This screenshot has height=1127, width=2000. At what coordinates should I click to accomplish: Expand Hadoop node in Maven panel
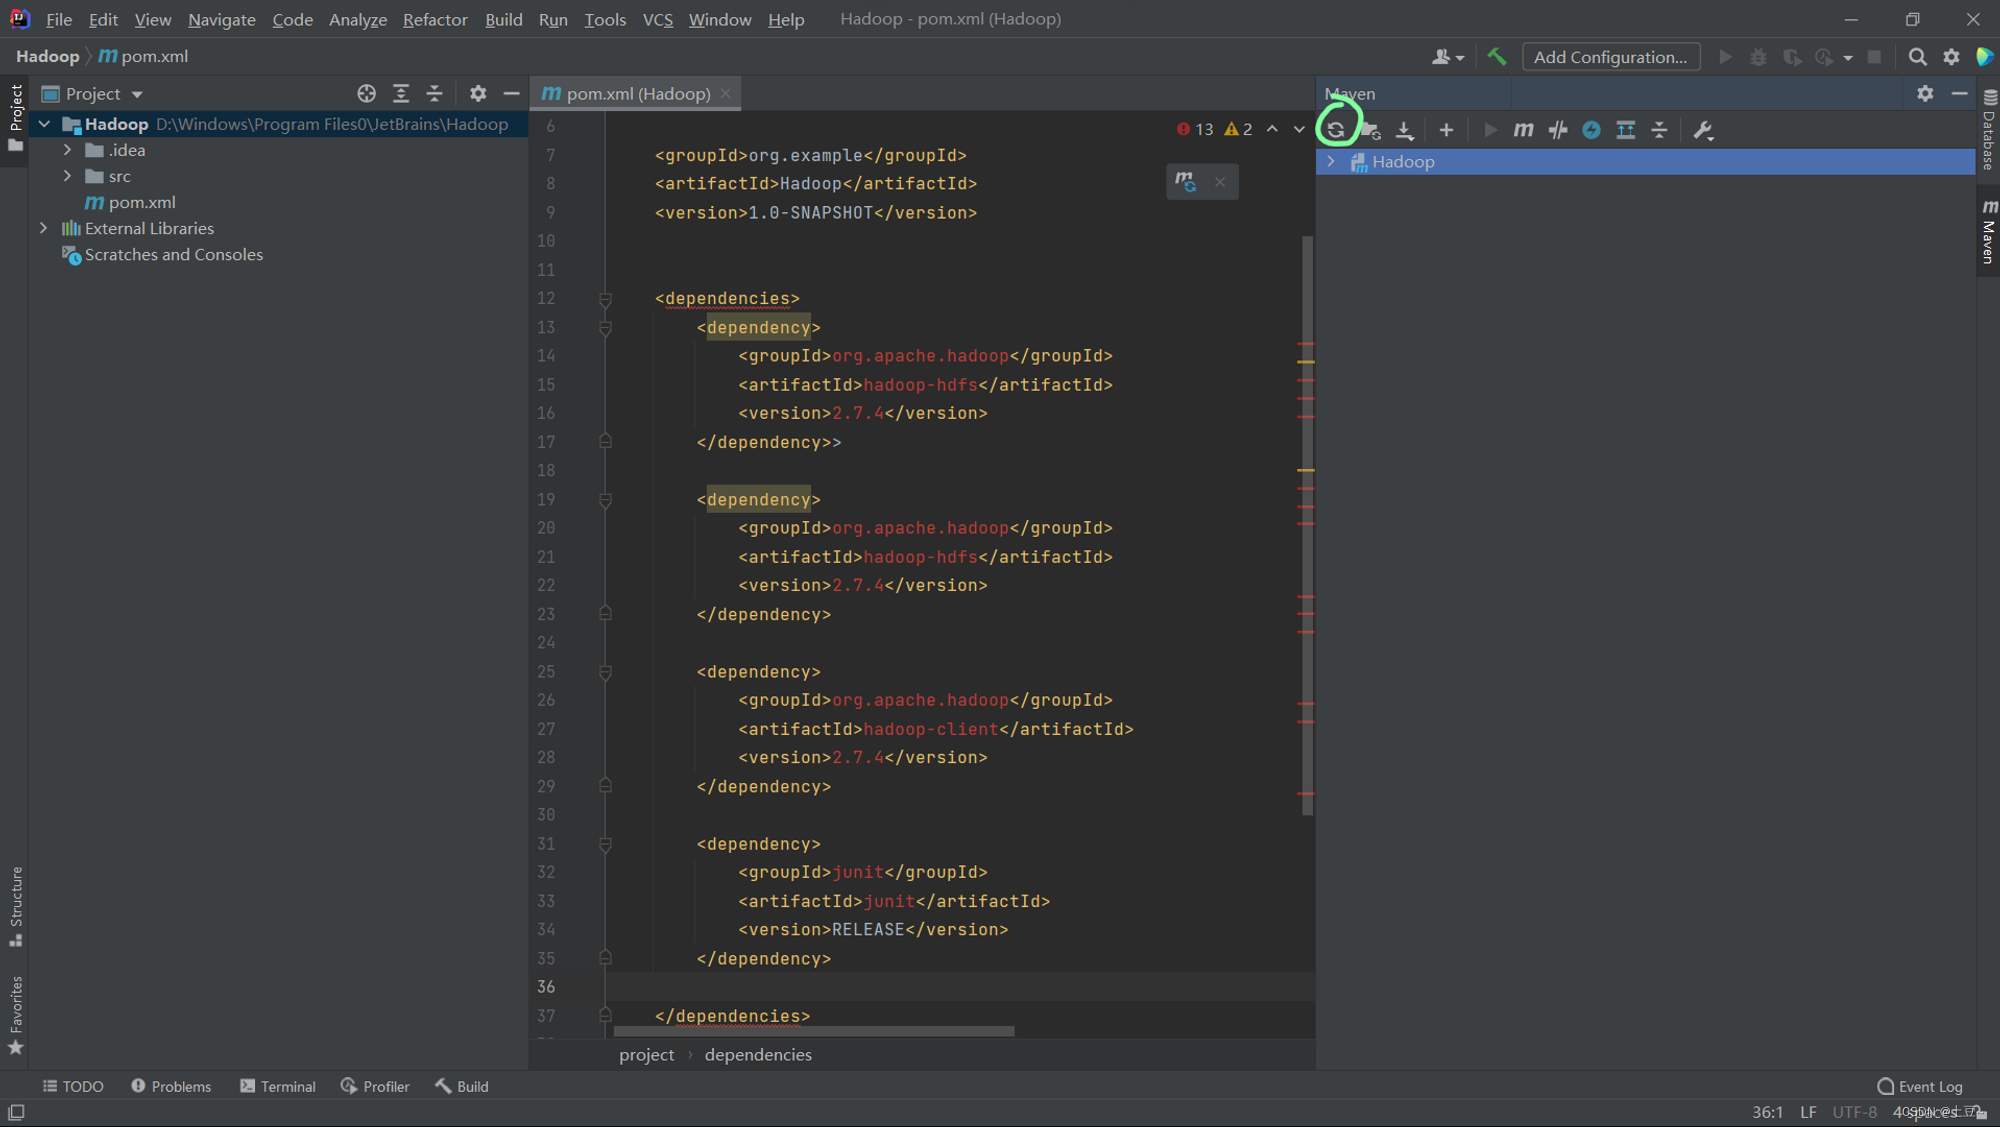pos(1331,162)
